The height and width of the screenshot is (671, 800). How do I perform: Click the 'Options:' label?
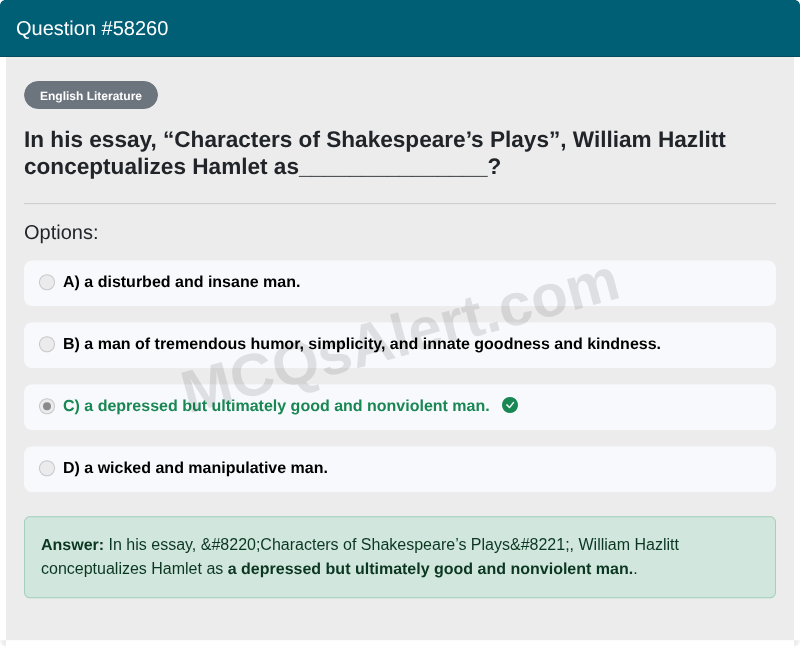pos(61,233)
